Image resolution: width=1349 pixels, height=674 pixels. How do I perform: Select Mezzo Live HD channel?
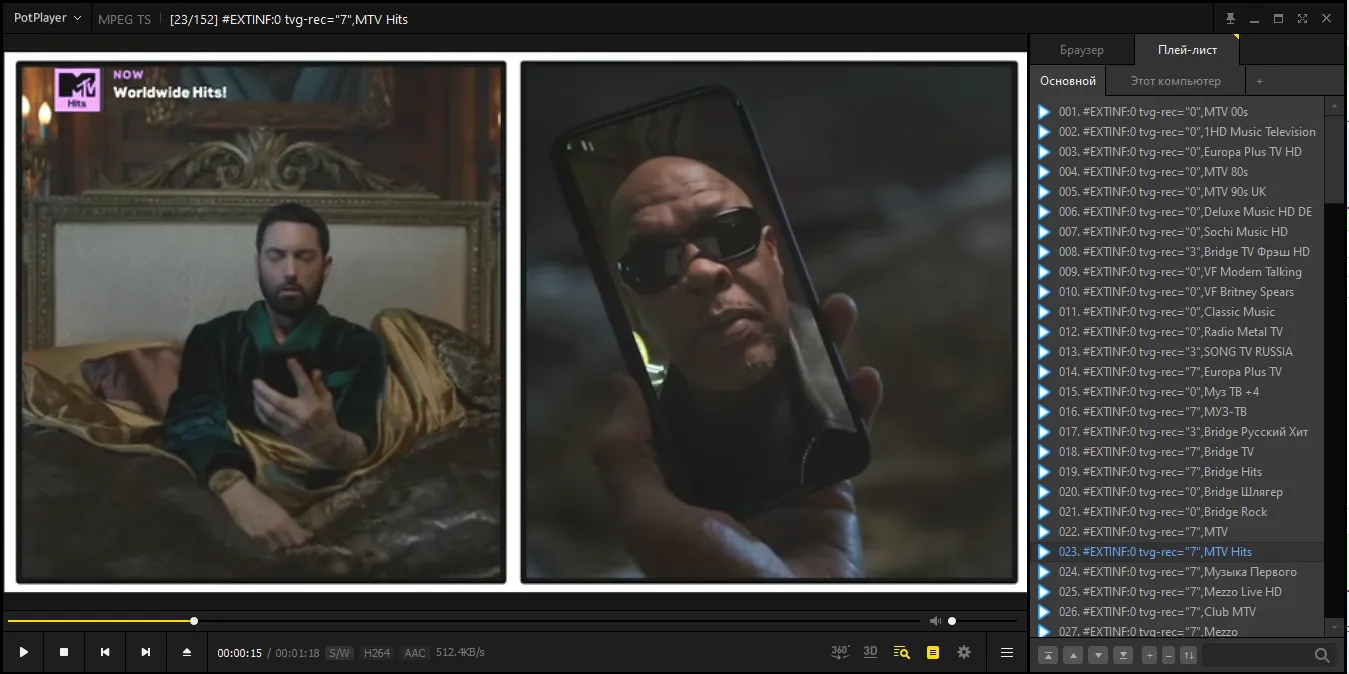1177,592
